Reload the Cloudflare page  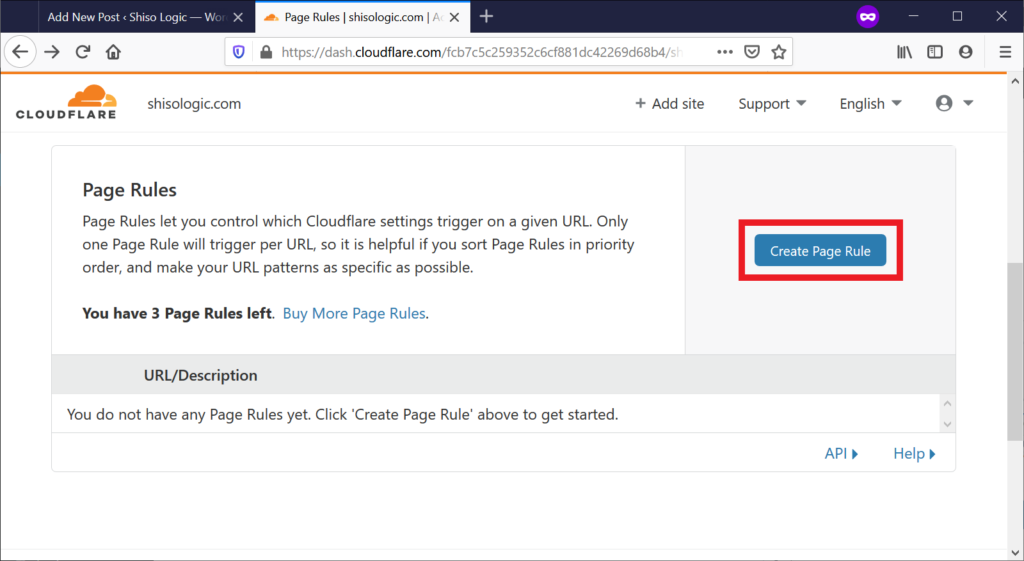coord(82,52)
